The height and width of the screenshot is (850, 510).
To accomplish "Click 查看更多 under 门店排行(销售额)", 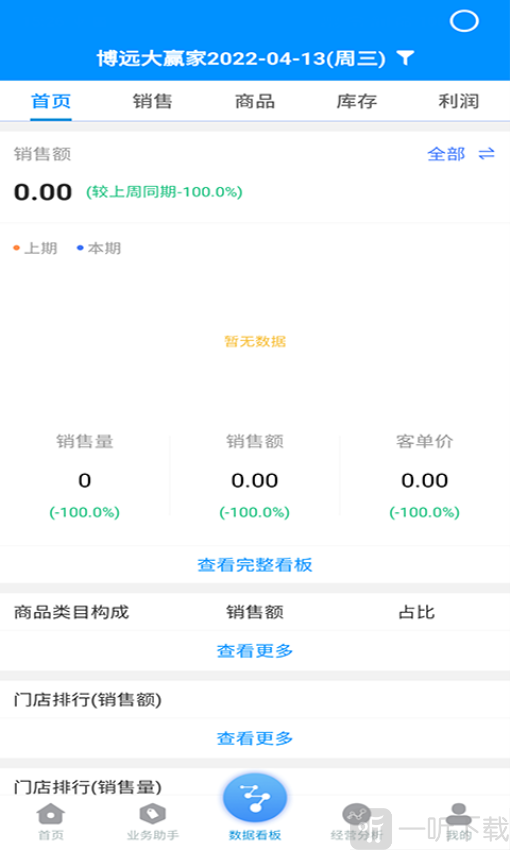I will tap(255, 738).
